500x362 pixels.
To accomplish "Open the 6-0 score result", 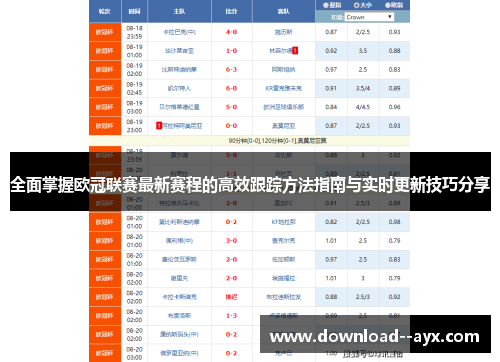I will [x=231, y=88].
